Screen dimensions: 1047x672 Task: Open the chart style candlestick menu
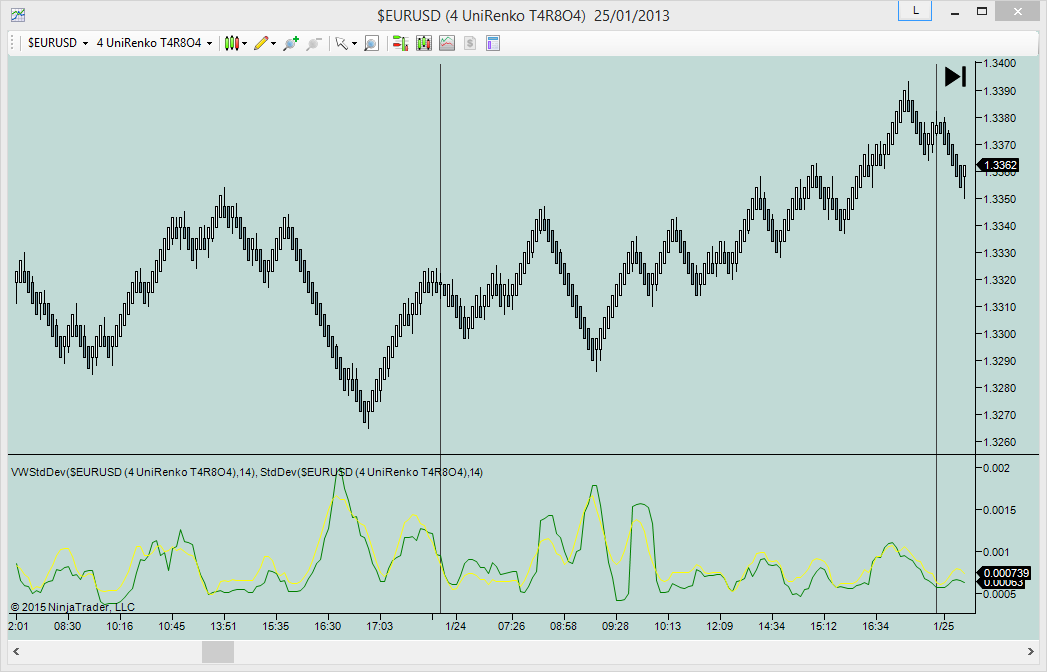(236, 43)
